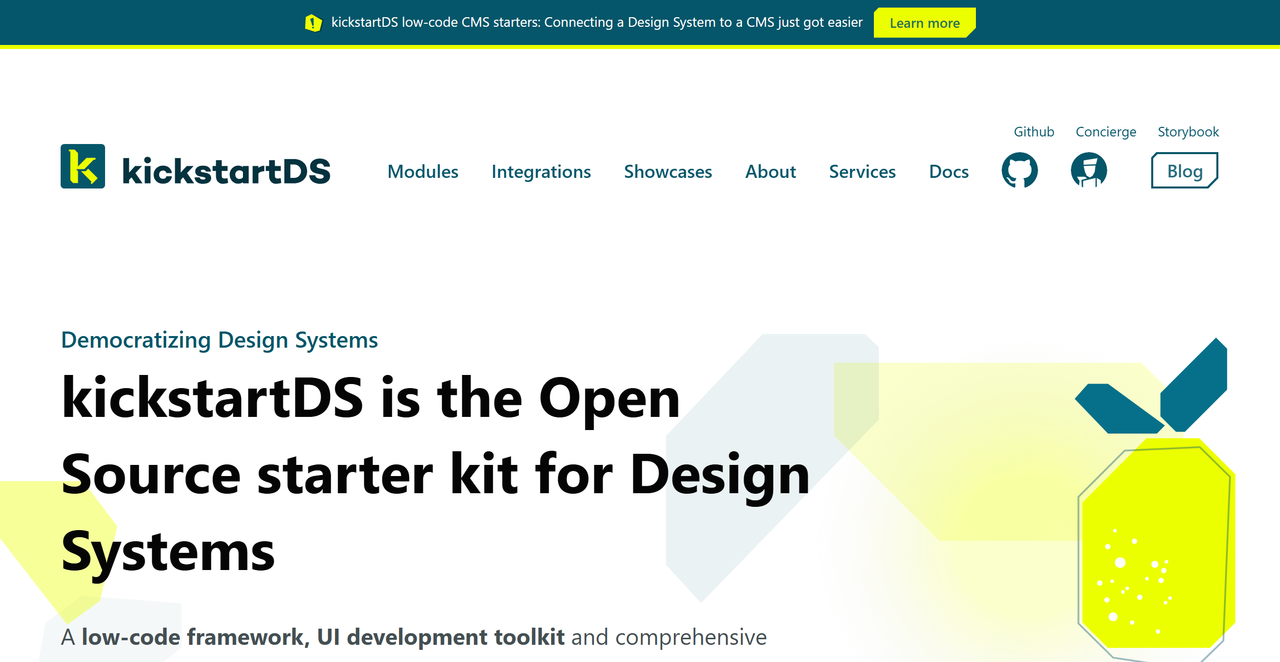
Task: Navigate to Services
Action: 862,172
